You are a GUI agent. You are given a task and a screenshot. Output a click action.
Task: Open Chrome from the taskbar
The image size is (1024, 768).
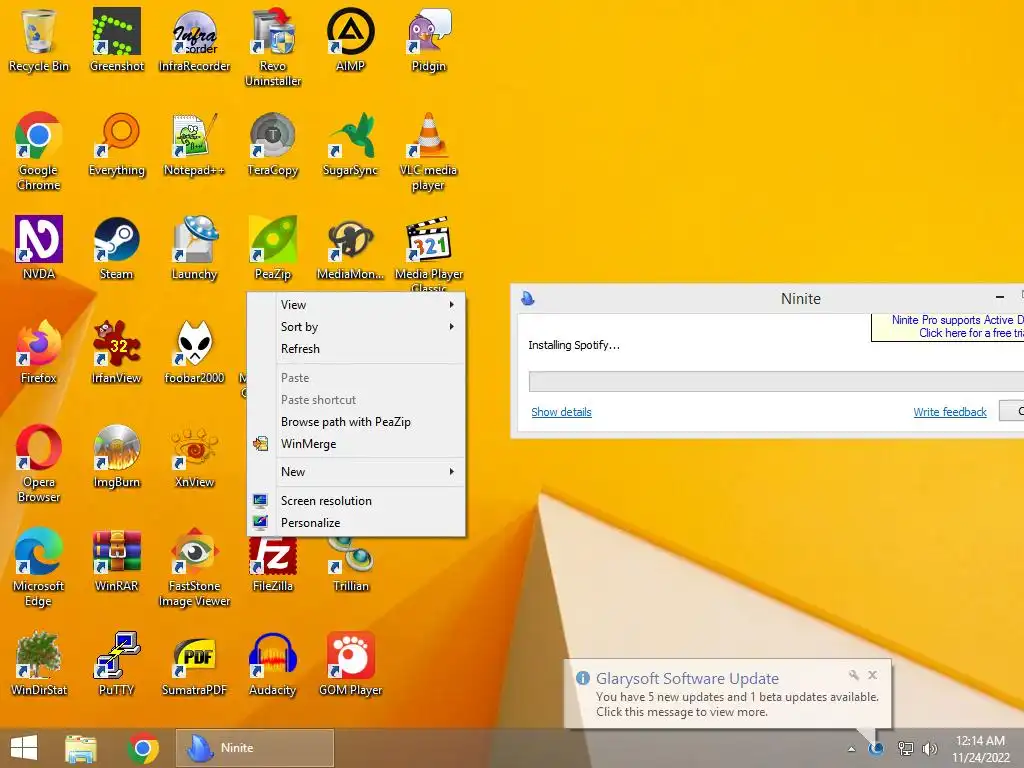[143, 748]
